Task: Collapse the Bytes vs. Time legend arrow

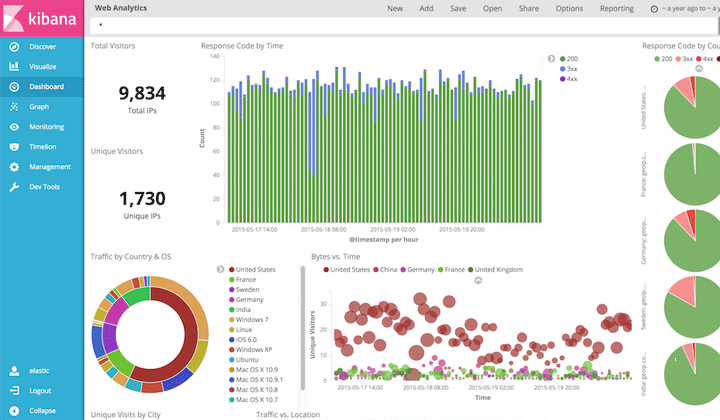Action: (x=478, y=280)
